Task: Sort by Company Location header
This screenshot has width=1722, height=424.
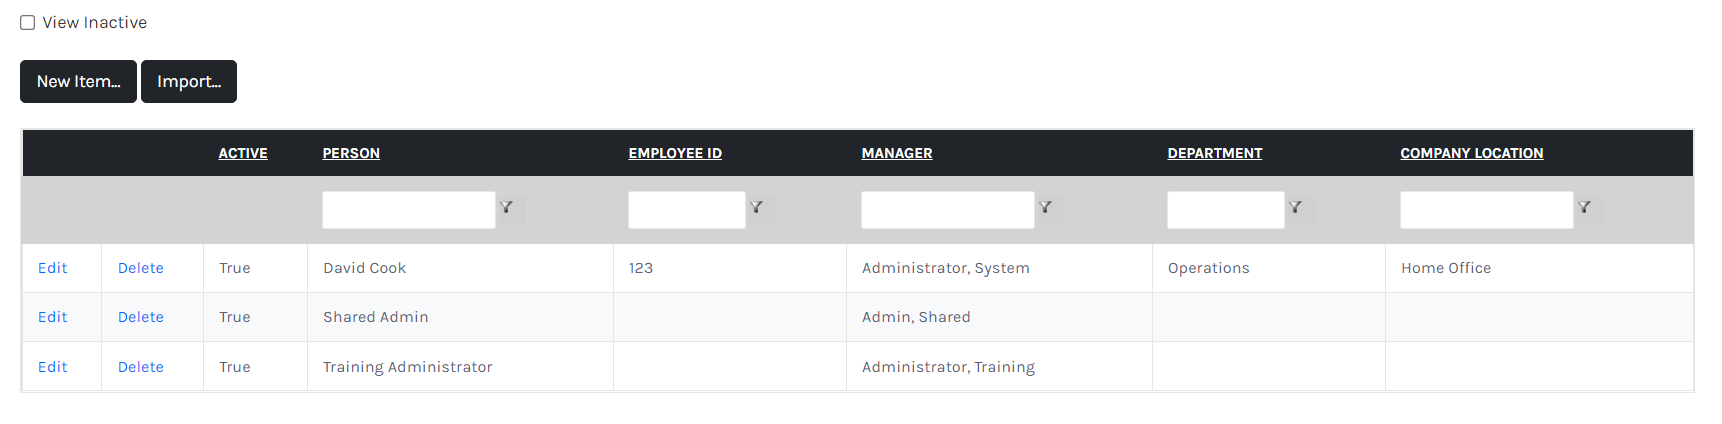Action: point(1472,153)
